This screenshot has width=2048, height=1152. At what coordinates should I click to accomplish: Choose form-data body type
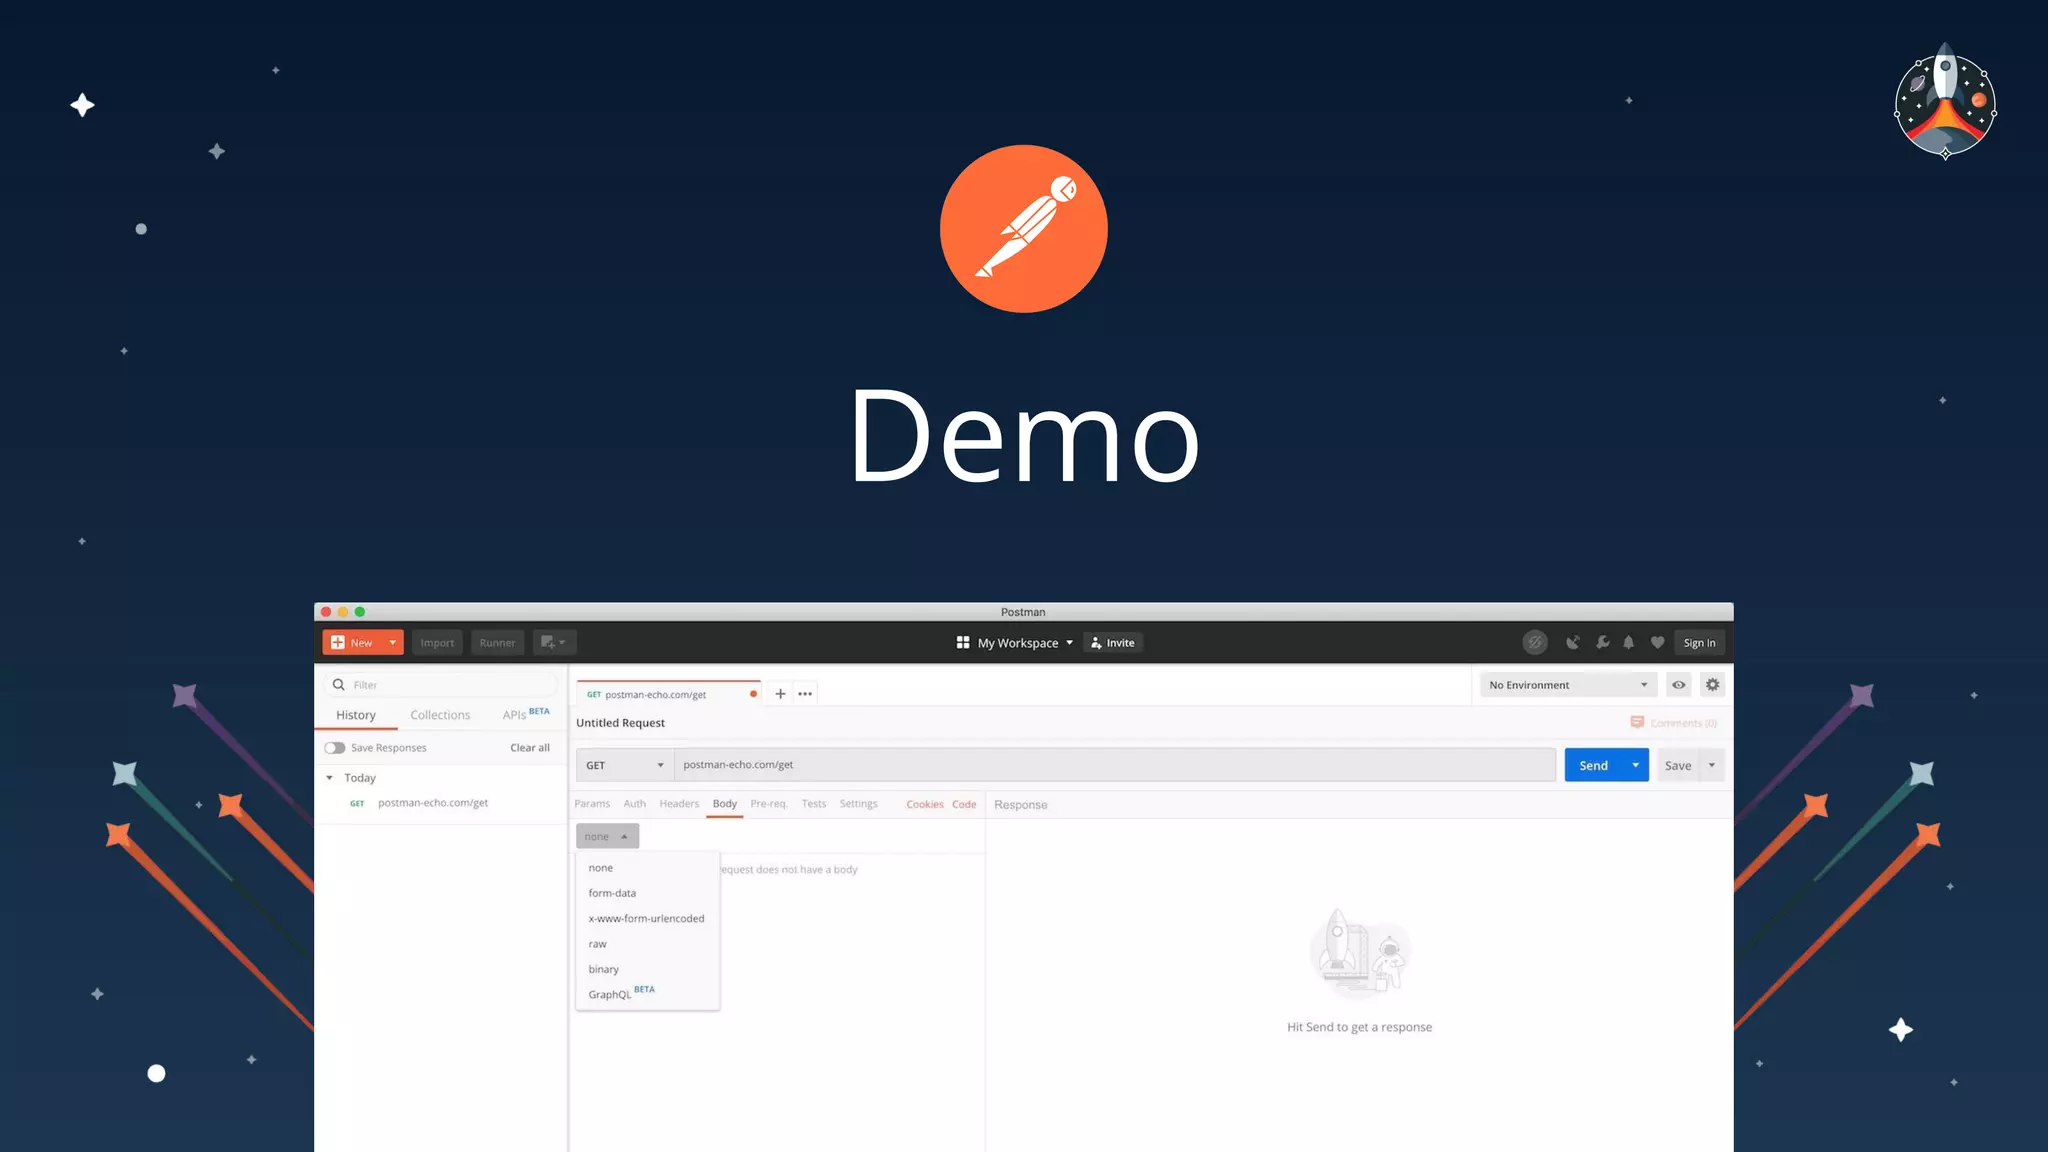(648, 893)
